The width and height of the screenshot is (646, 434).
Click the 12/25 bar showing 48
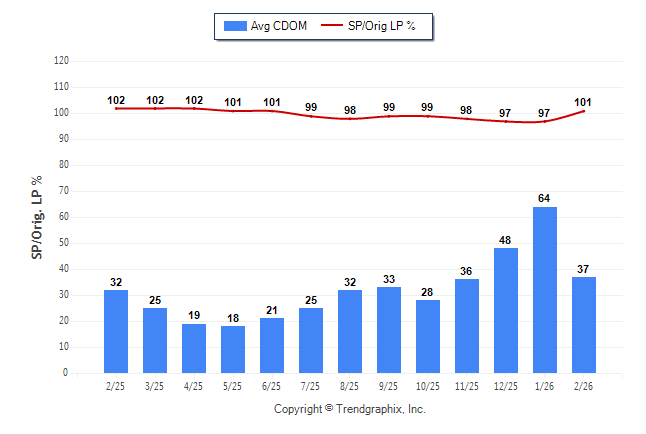point(506,310)
